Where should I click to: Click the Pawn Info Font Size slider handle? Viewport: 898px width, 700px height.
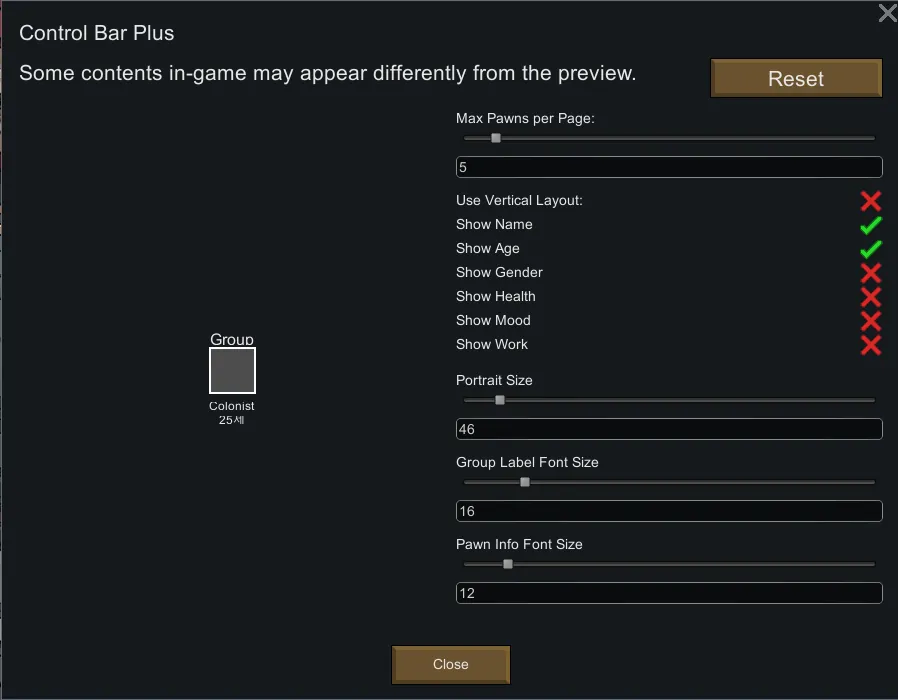point(508,564)
